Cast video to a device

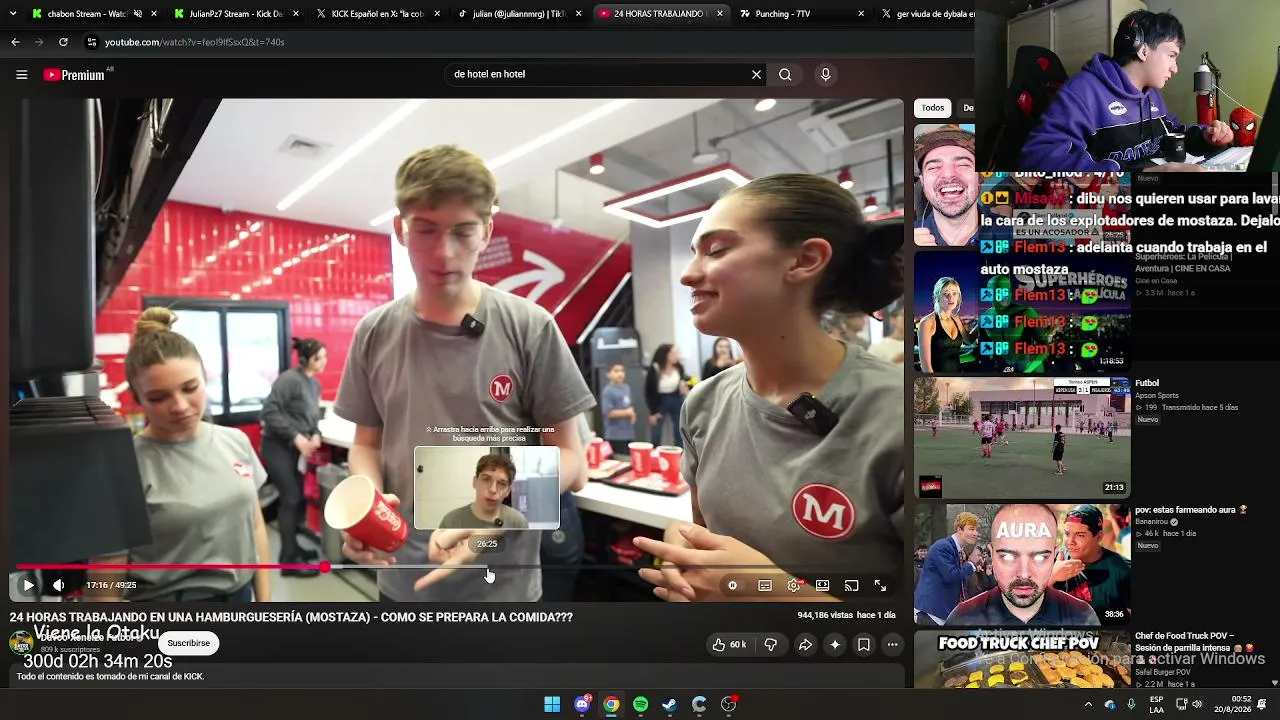click(x=851, y=585)
